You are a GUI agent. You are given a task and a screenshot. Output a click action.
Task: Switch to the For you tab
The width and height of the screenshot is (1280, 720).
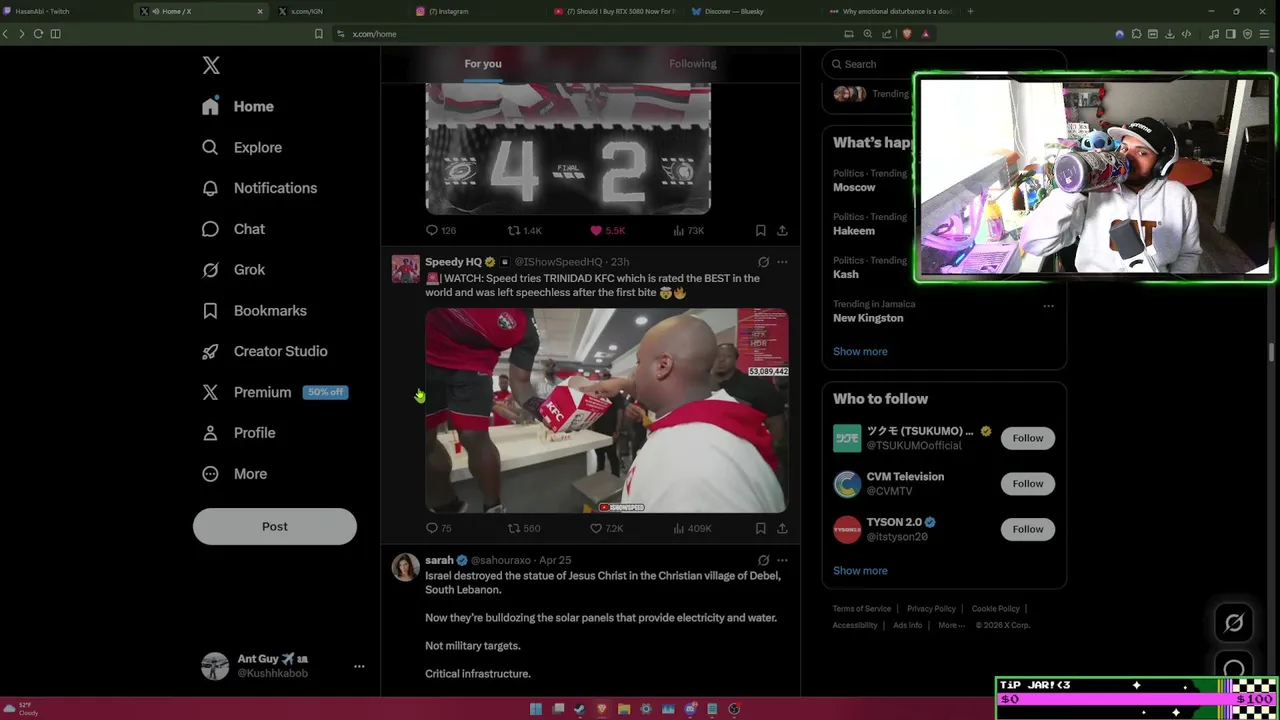pyautogui.click(x=483, y=64)
